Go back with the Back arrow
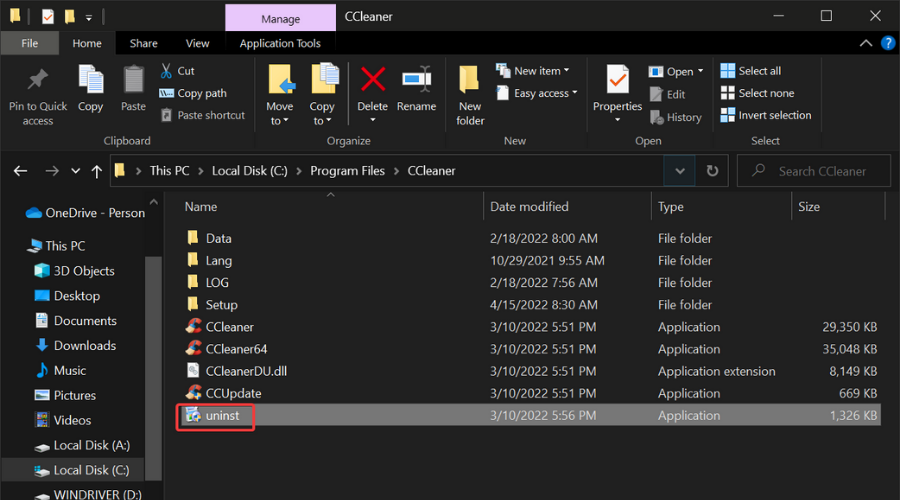 point(21,170)
